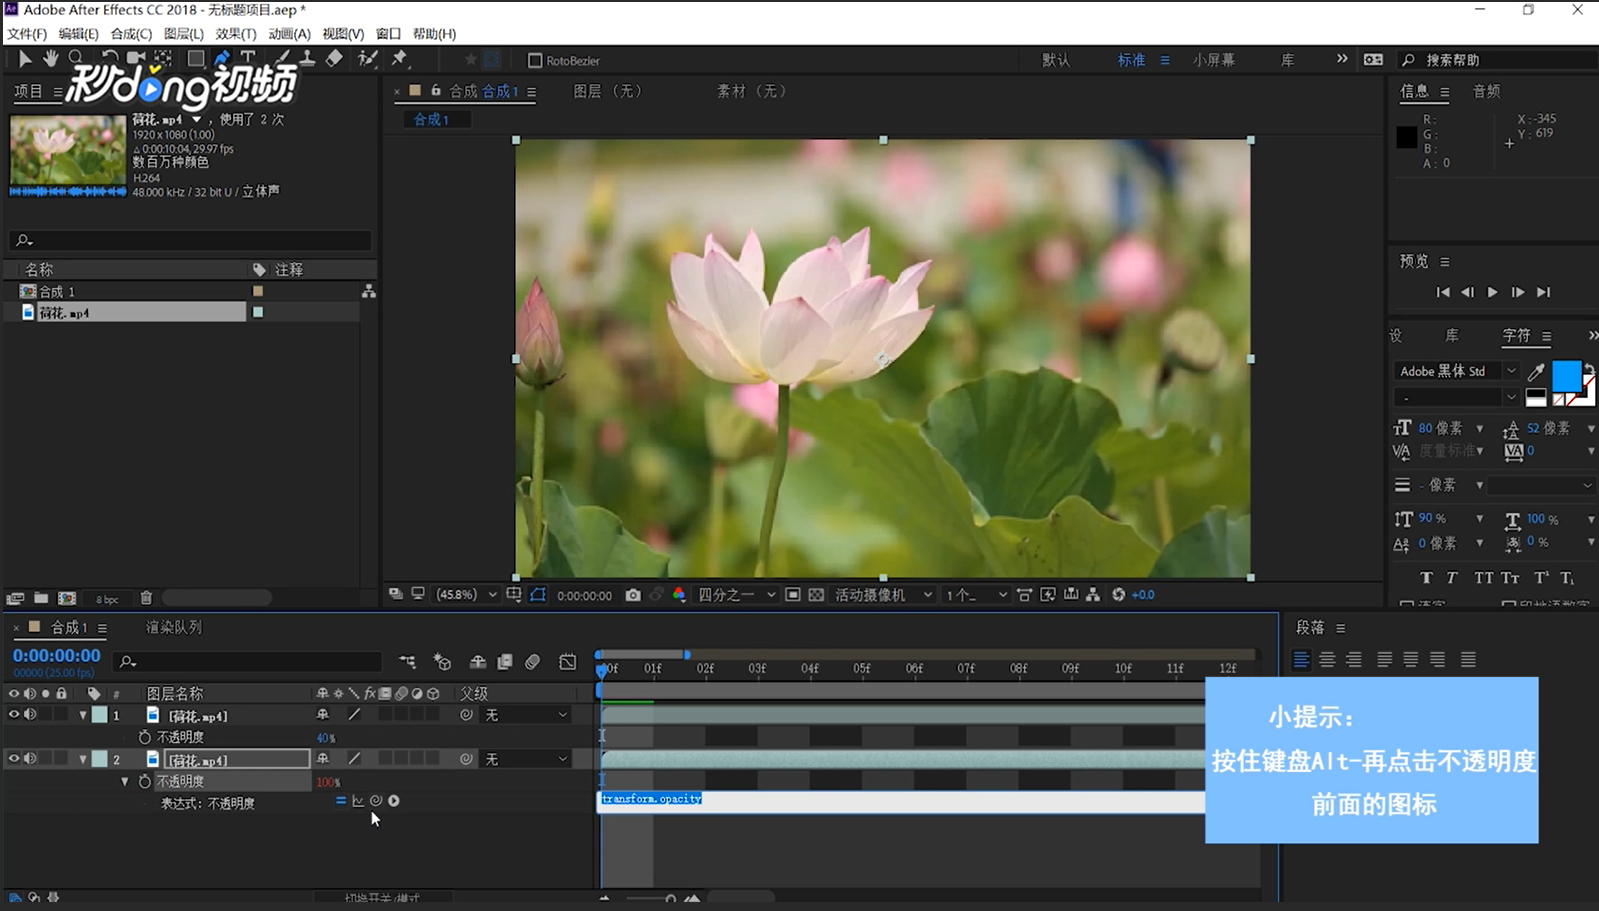
Task: Enable the RotoBezier checkbox
Action: pos(535,61)
